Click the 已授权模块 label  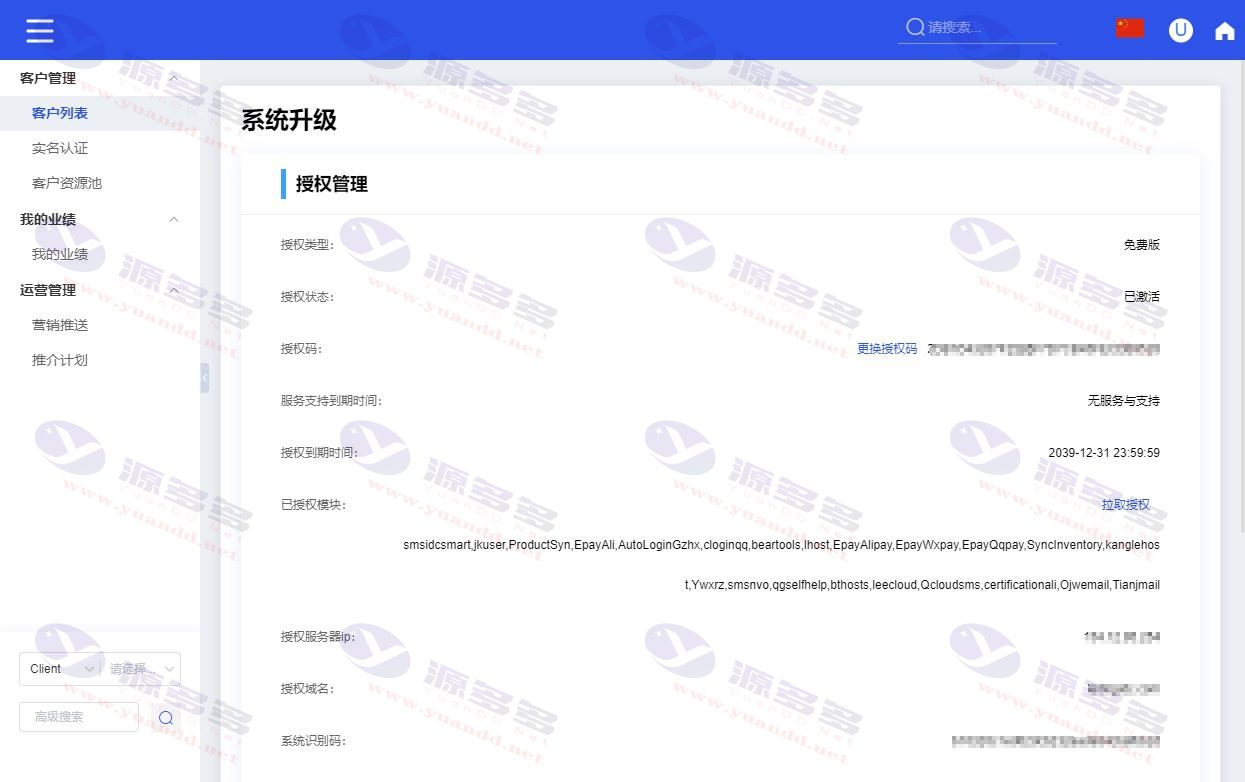(314, 505)
